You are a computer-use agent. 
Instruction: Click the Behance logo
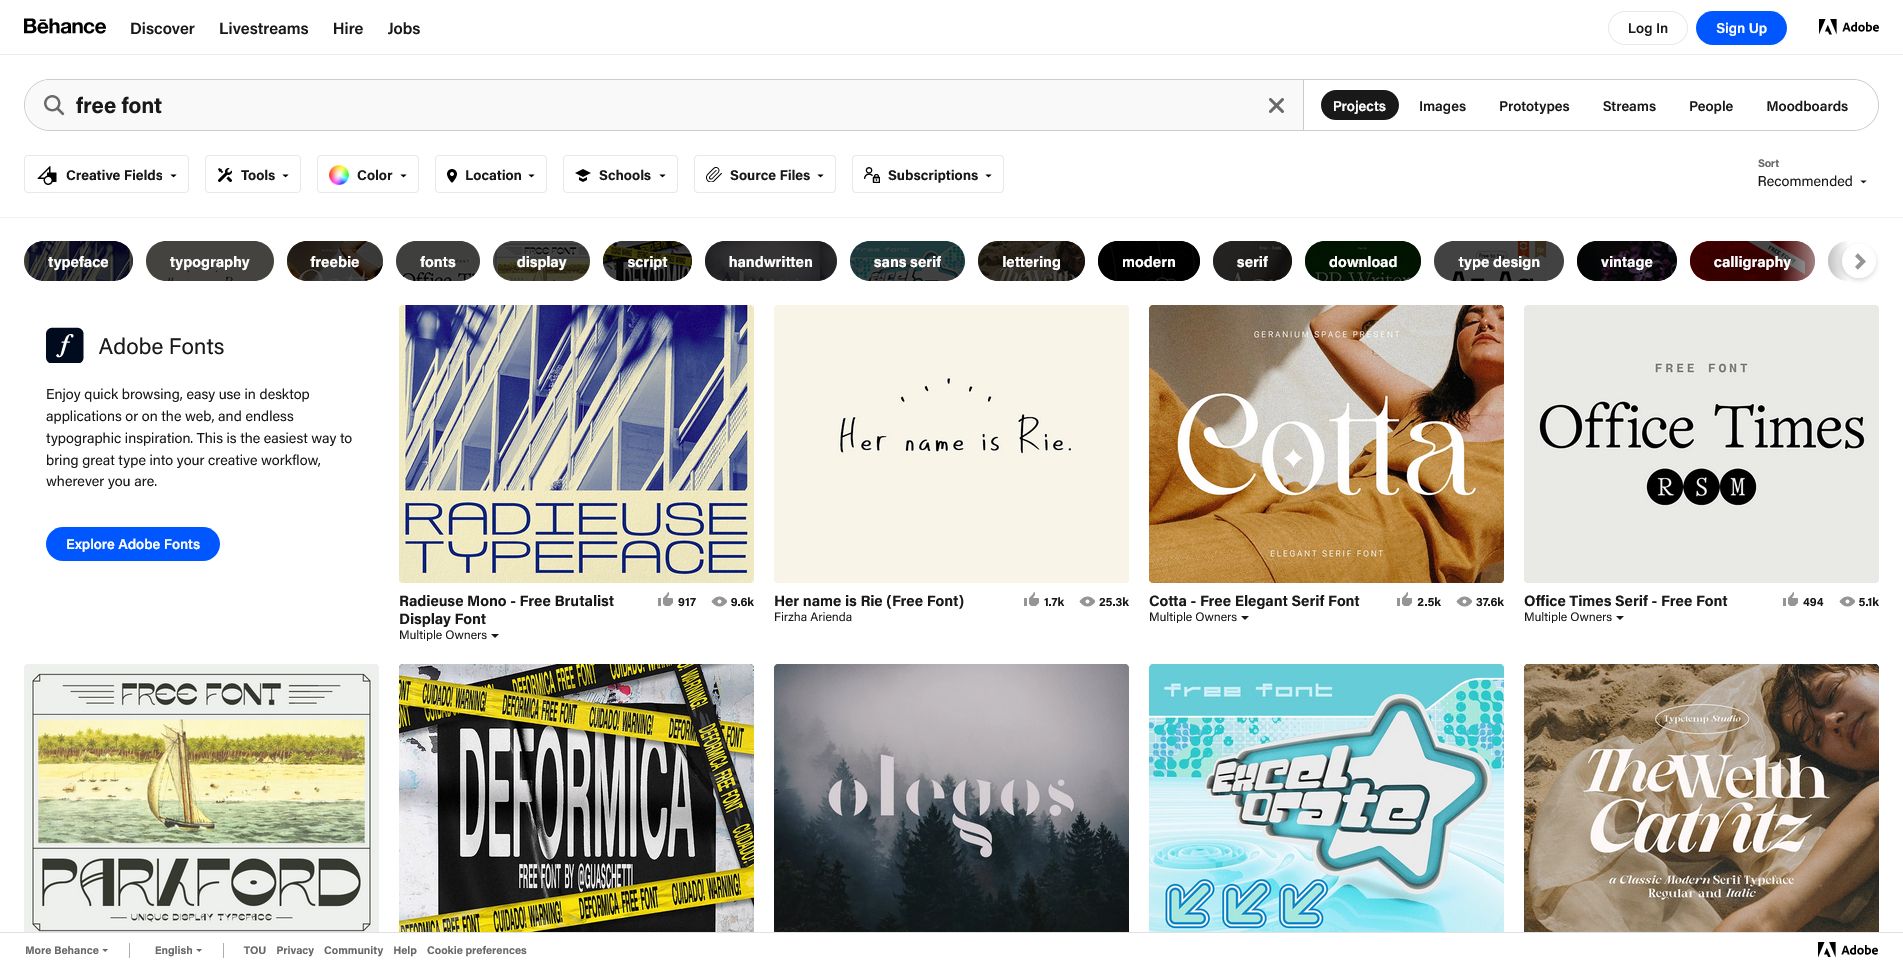(65, 27)
